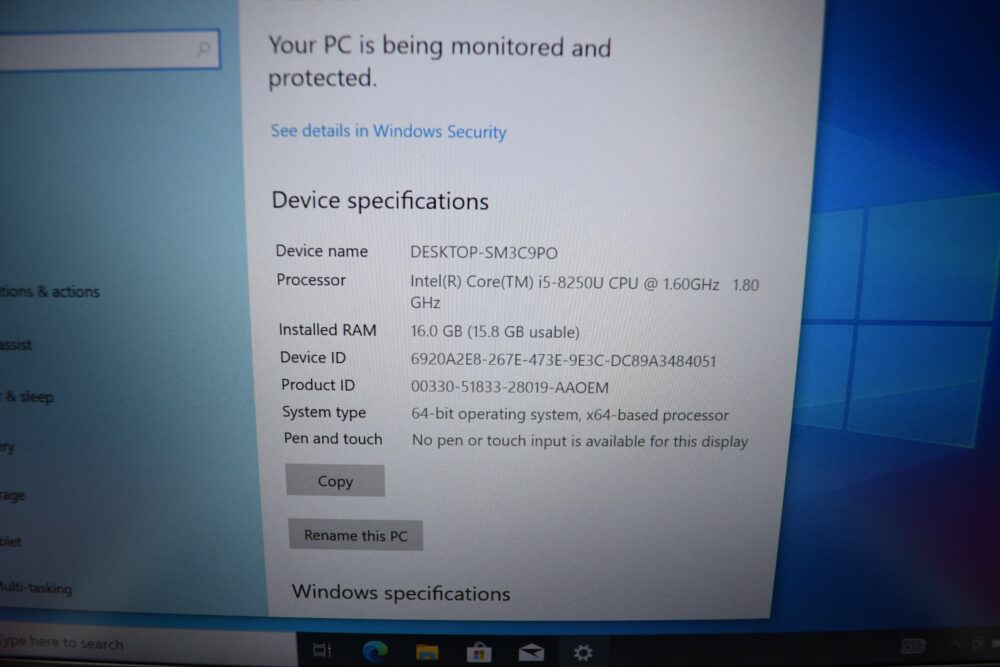Click the Copy button under device specifications
Screen dimensions: 1000x667
click(x=335, y=481)
